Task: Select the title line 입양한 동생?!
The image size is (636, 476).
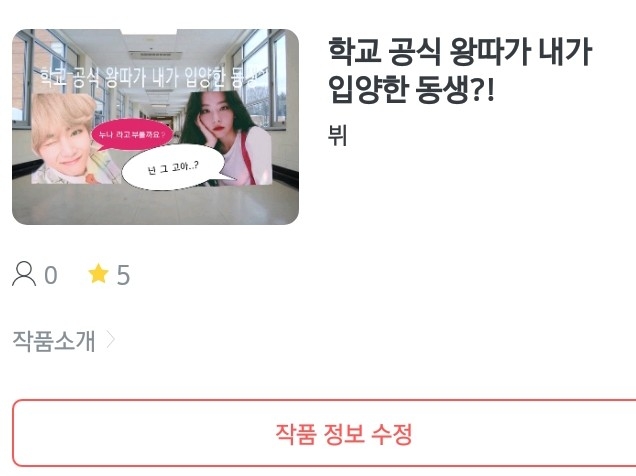Action: pyautogui.click(x=411, y=89)
